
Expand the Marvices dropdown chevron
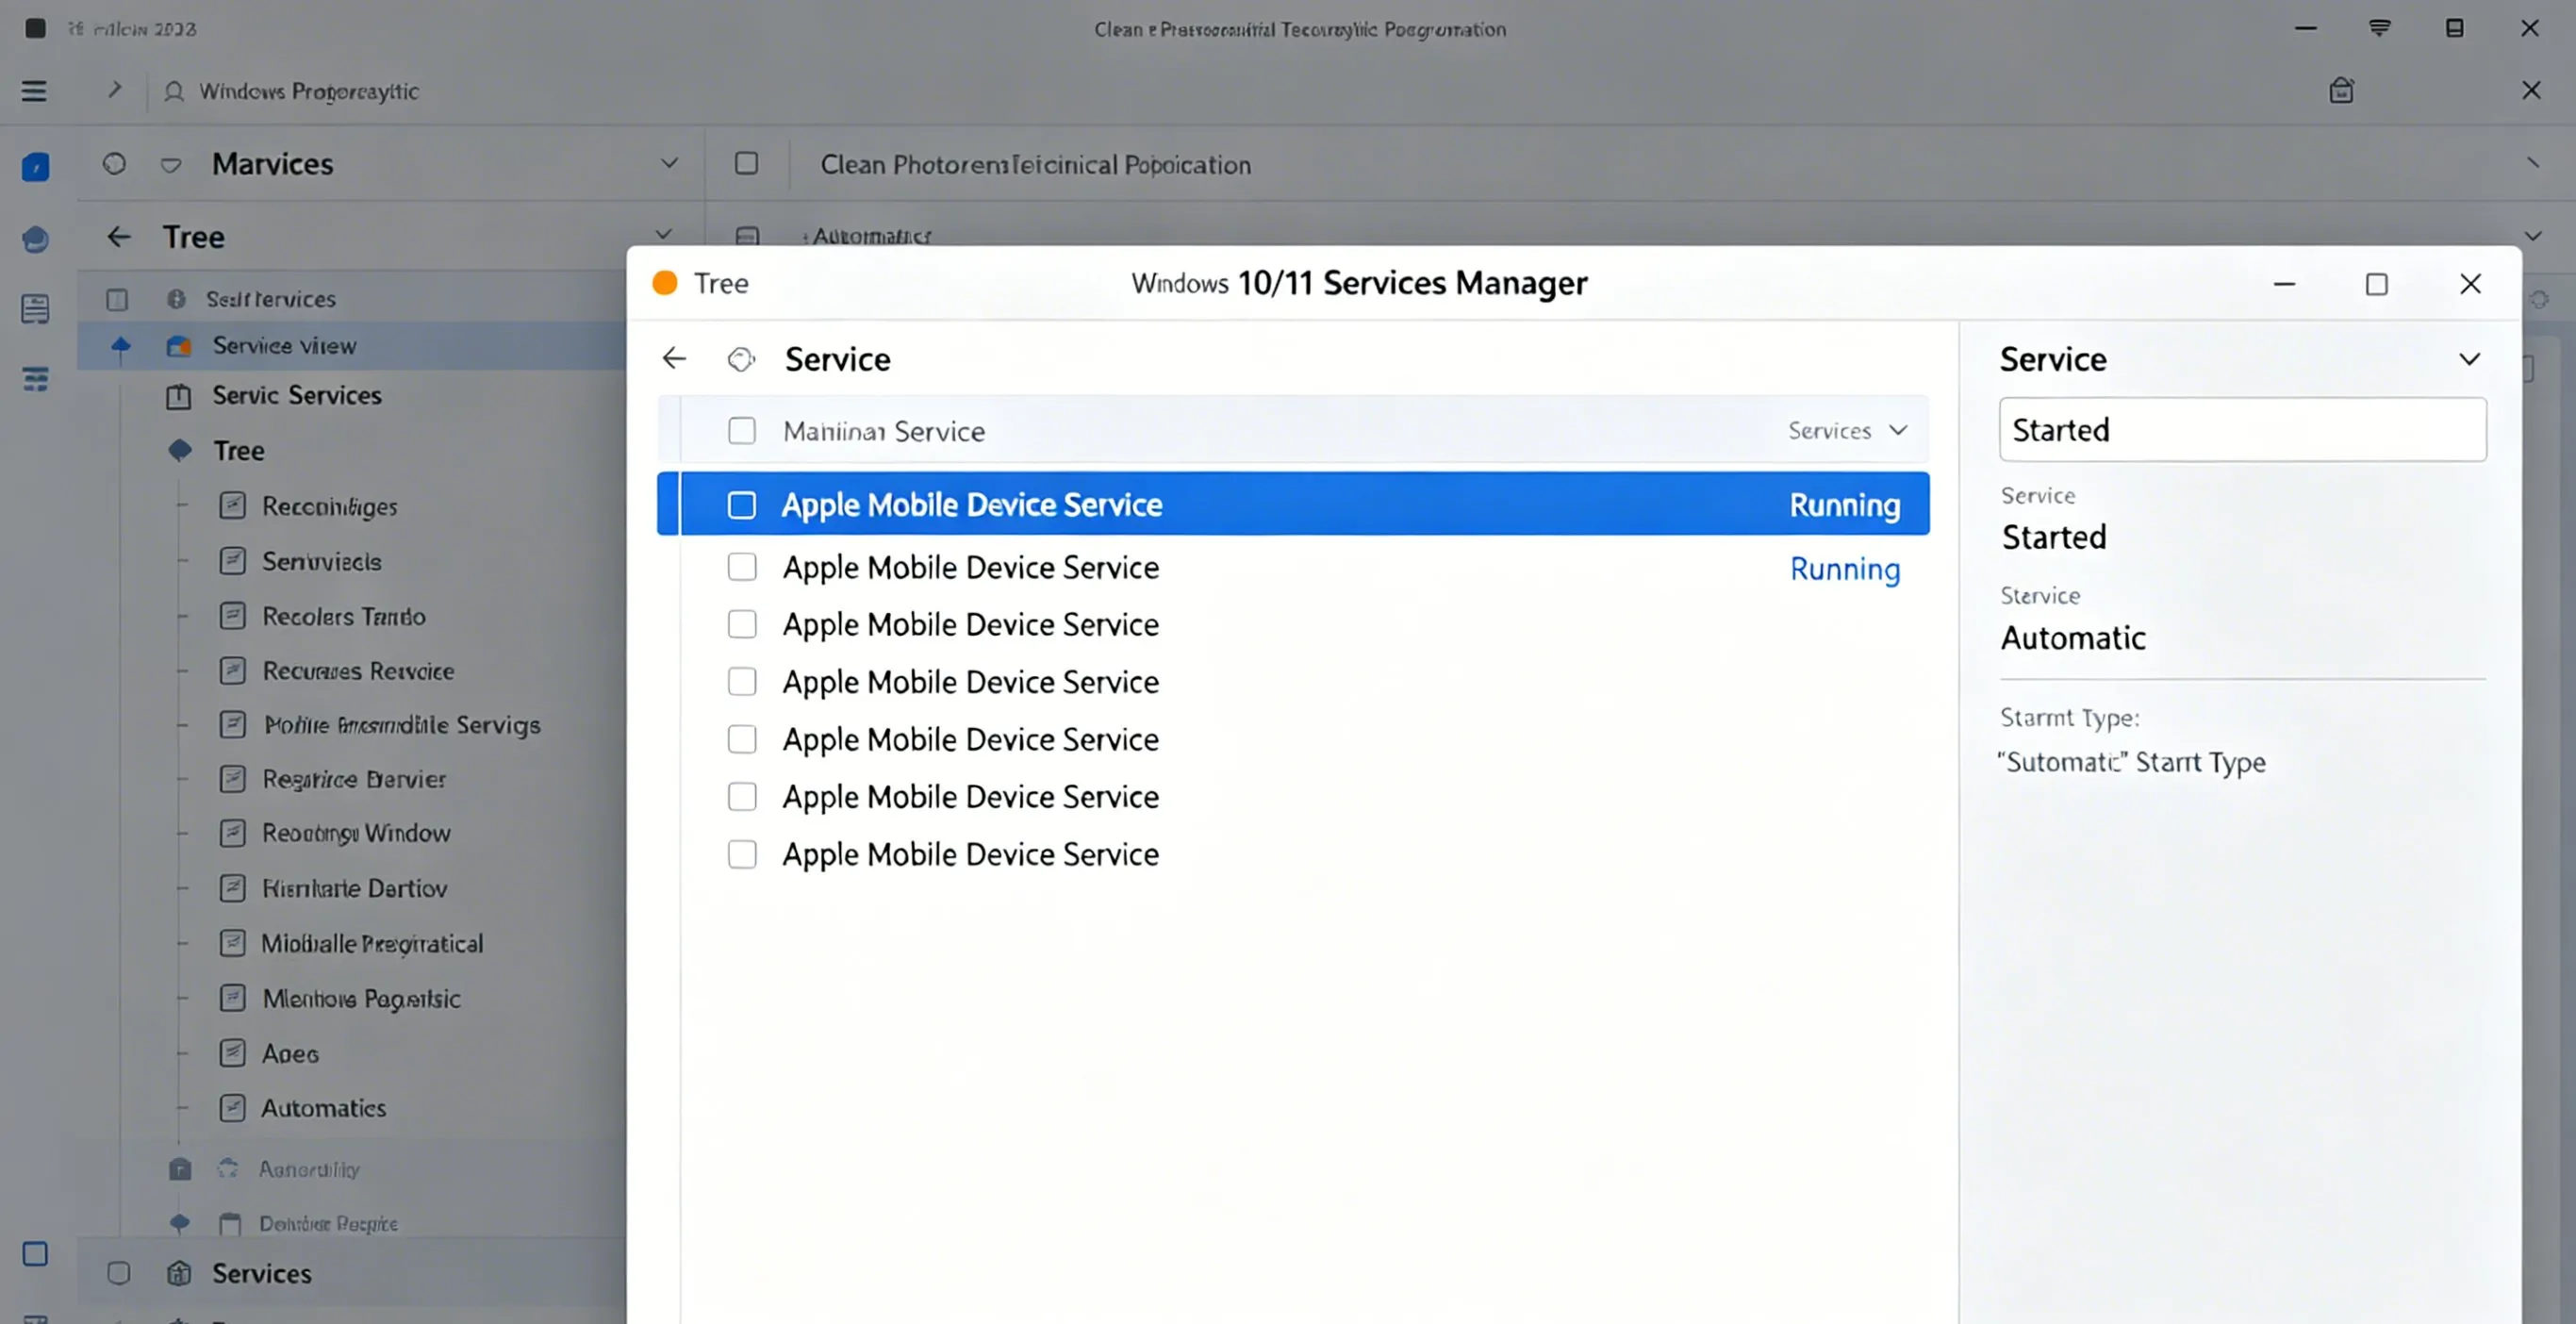[x=669, y=162]
